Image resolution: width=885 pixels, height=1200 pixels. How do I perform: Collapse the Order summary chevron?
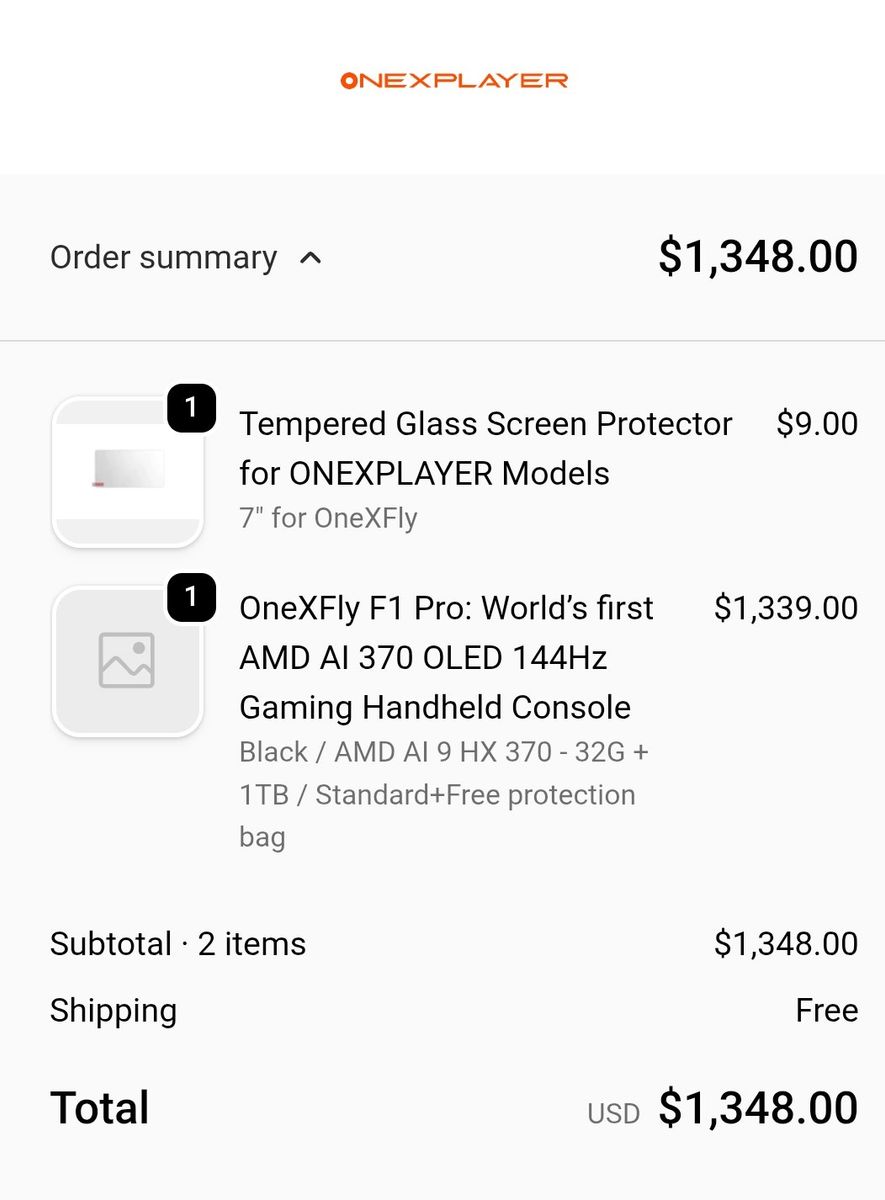pos(311,258)
